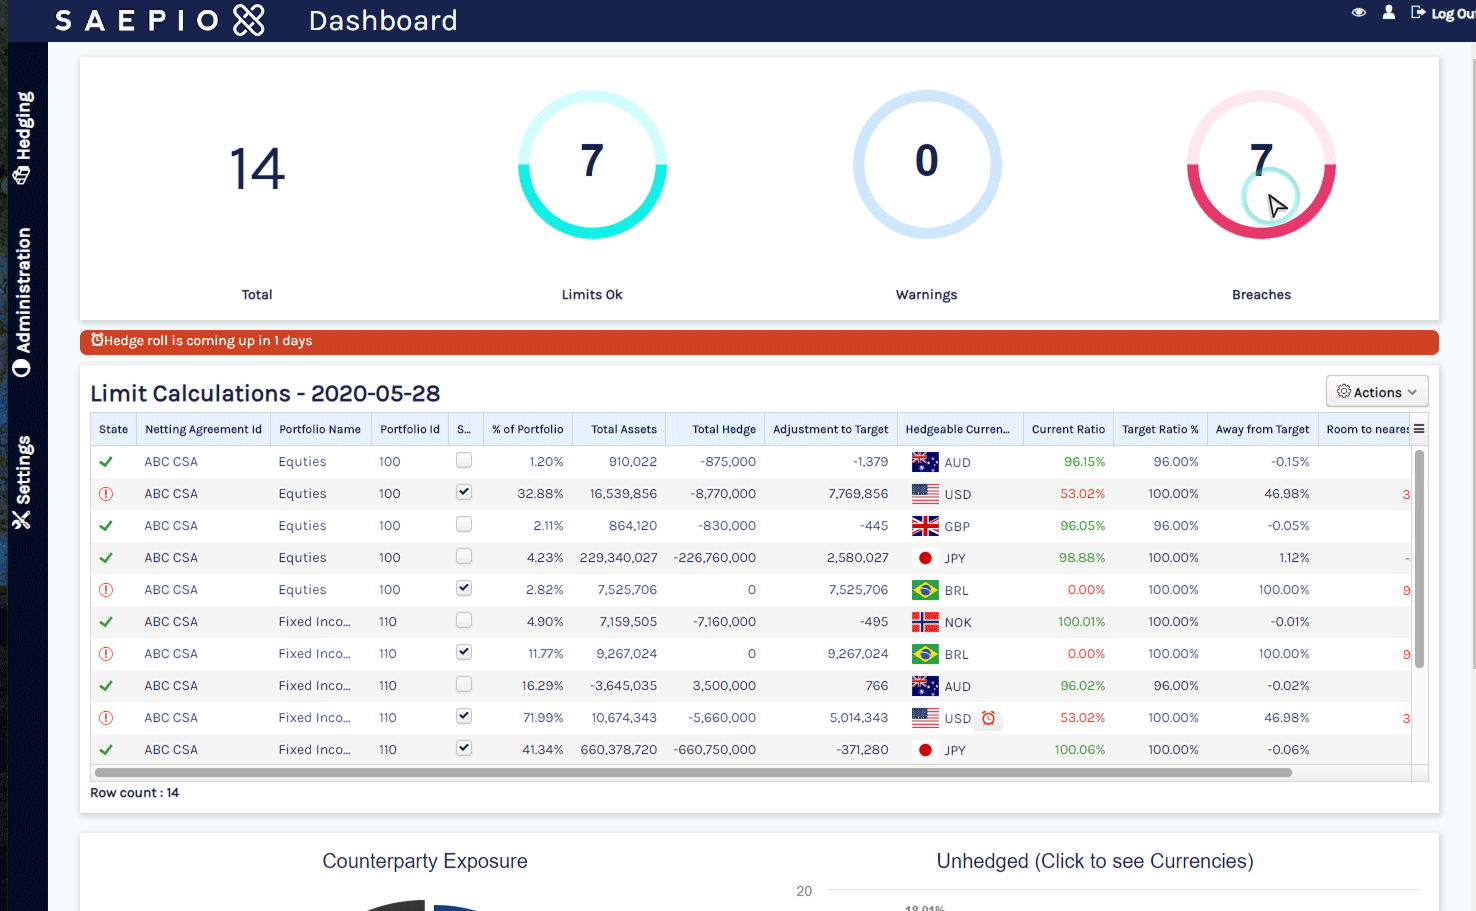Click the 53.02% ratio in USD Equties row
This screenshot has height=911, width=1476.
point(1082,494)
